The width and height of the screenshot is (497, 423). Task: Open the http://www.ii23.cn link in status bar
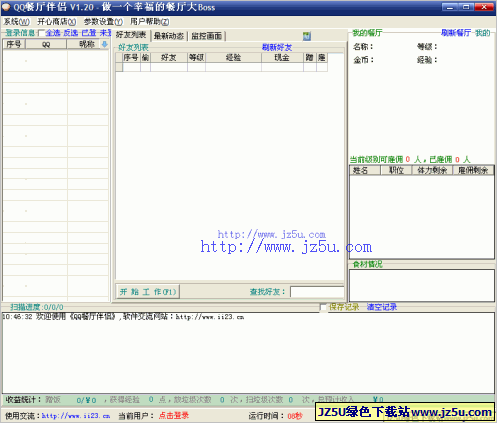(x=76, y=416)
